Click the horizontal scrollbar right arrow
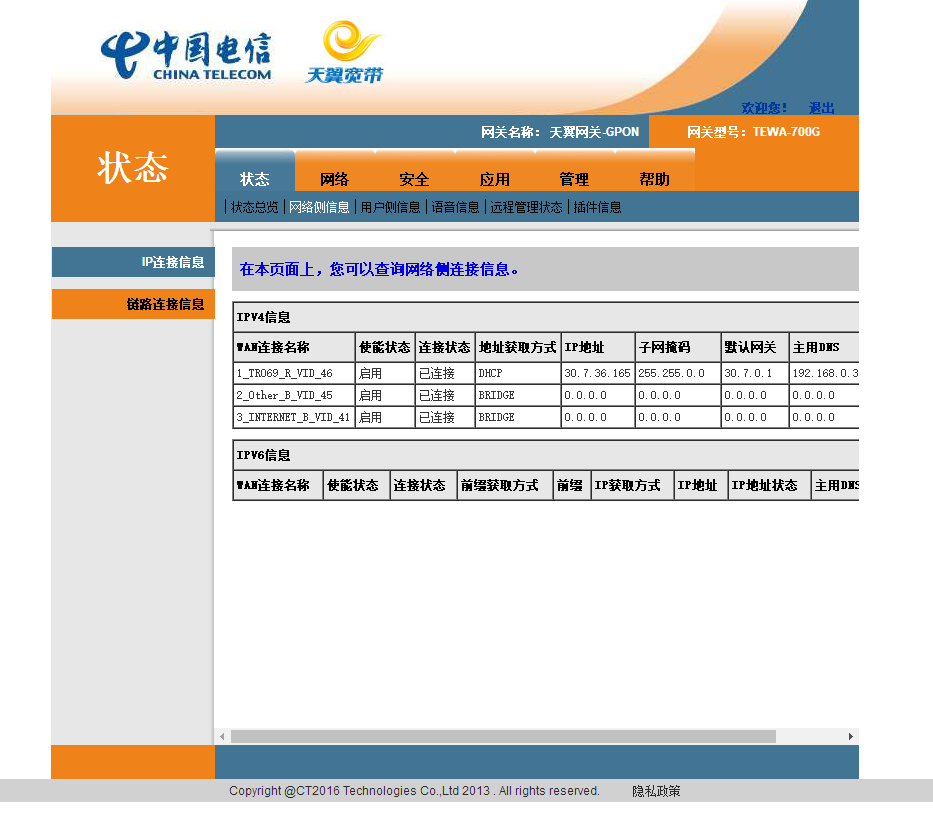The width and height of the screenshot is (933, 818). 851,736
